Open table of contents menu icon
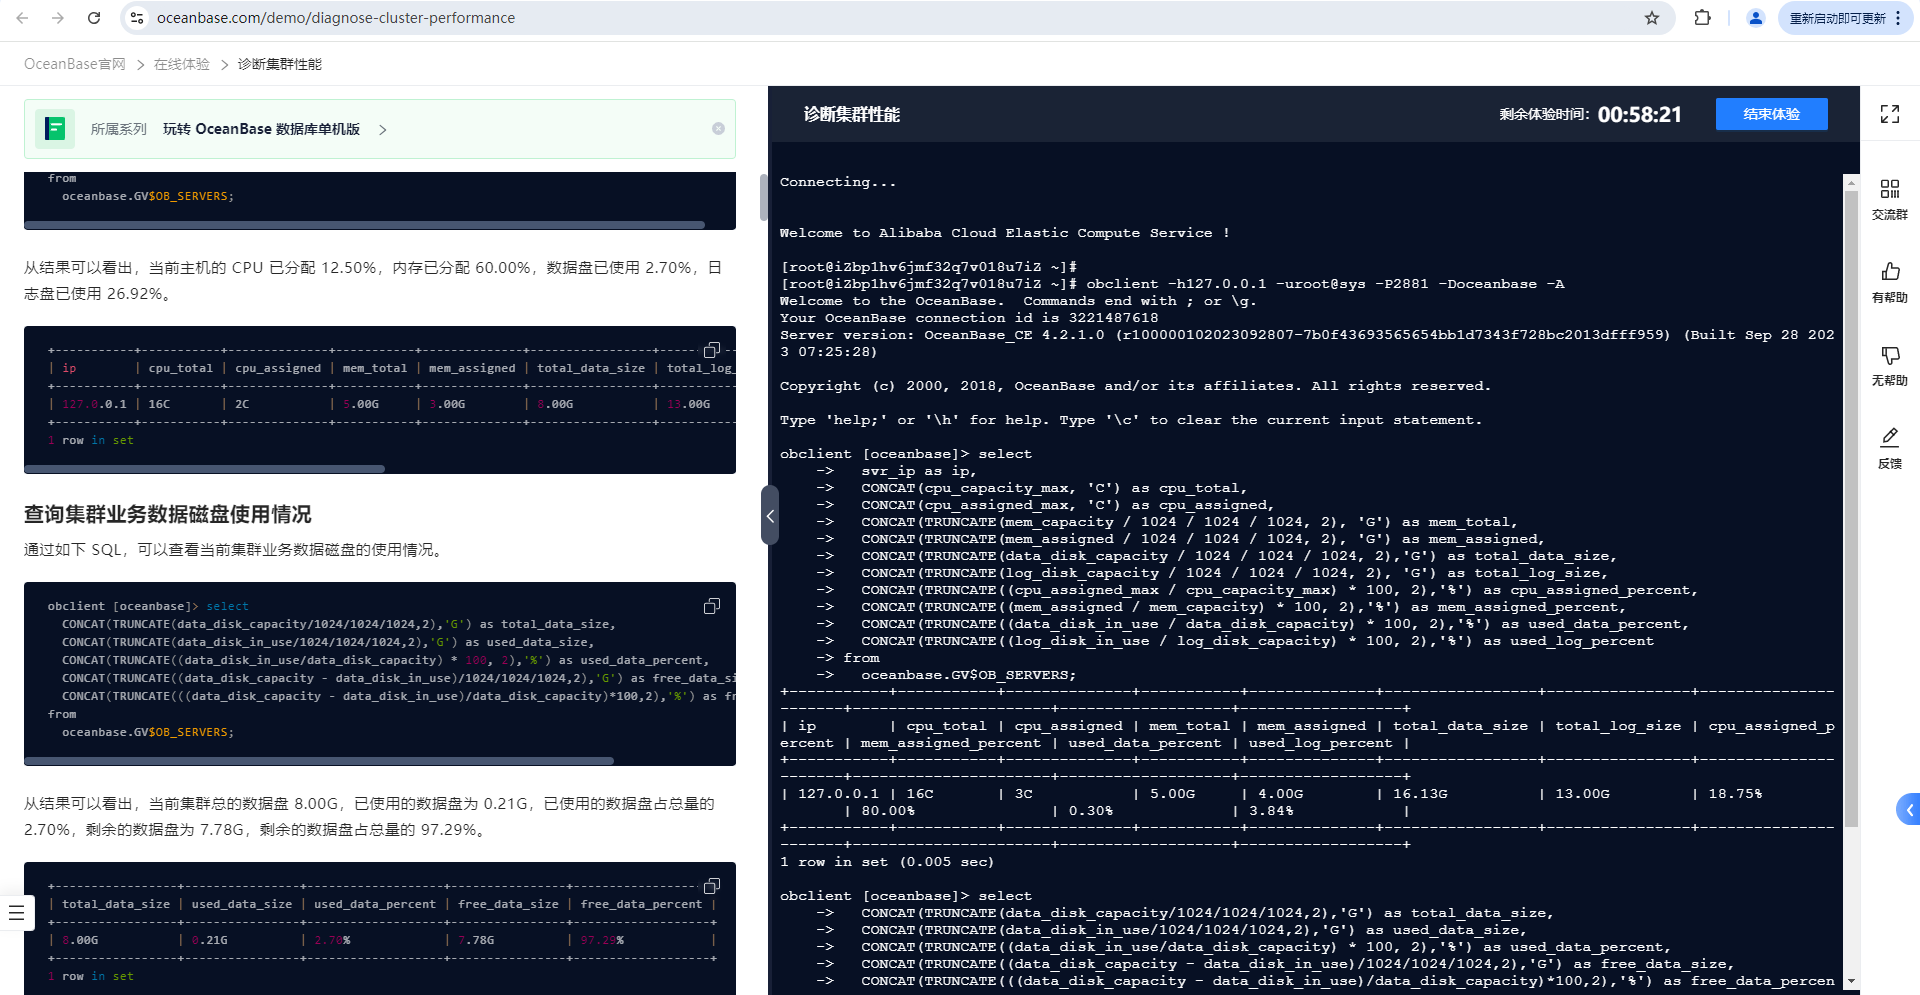1920x995 pixels. click(x=16, y=912)
